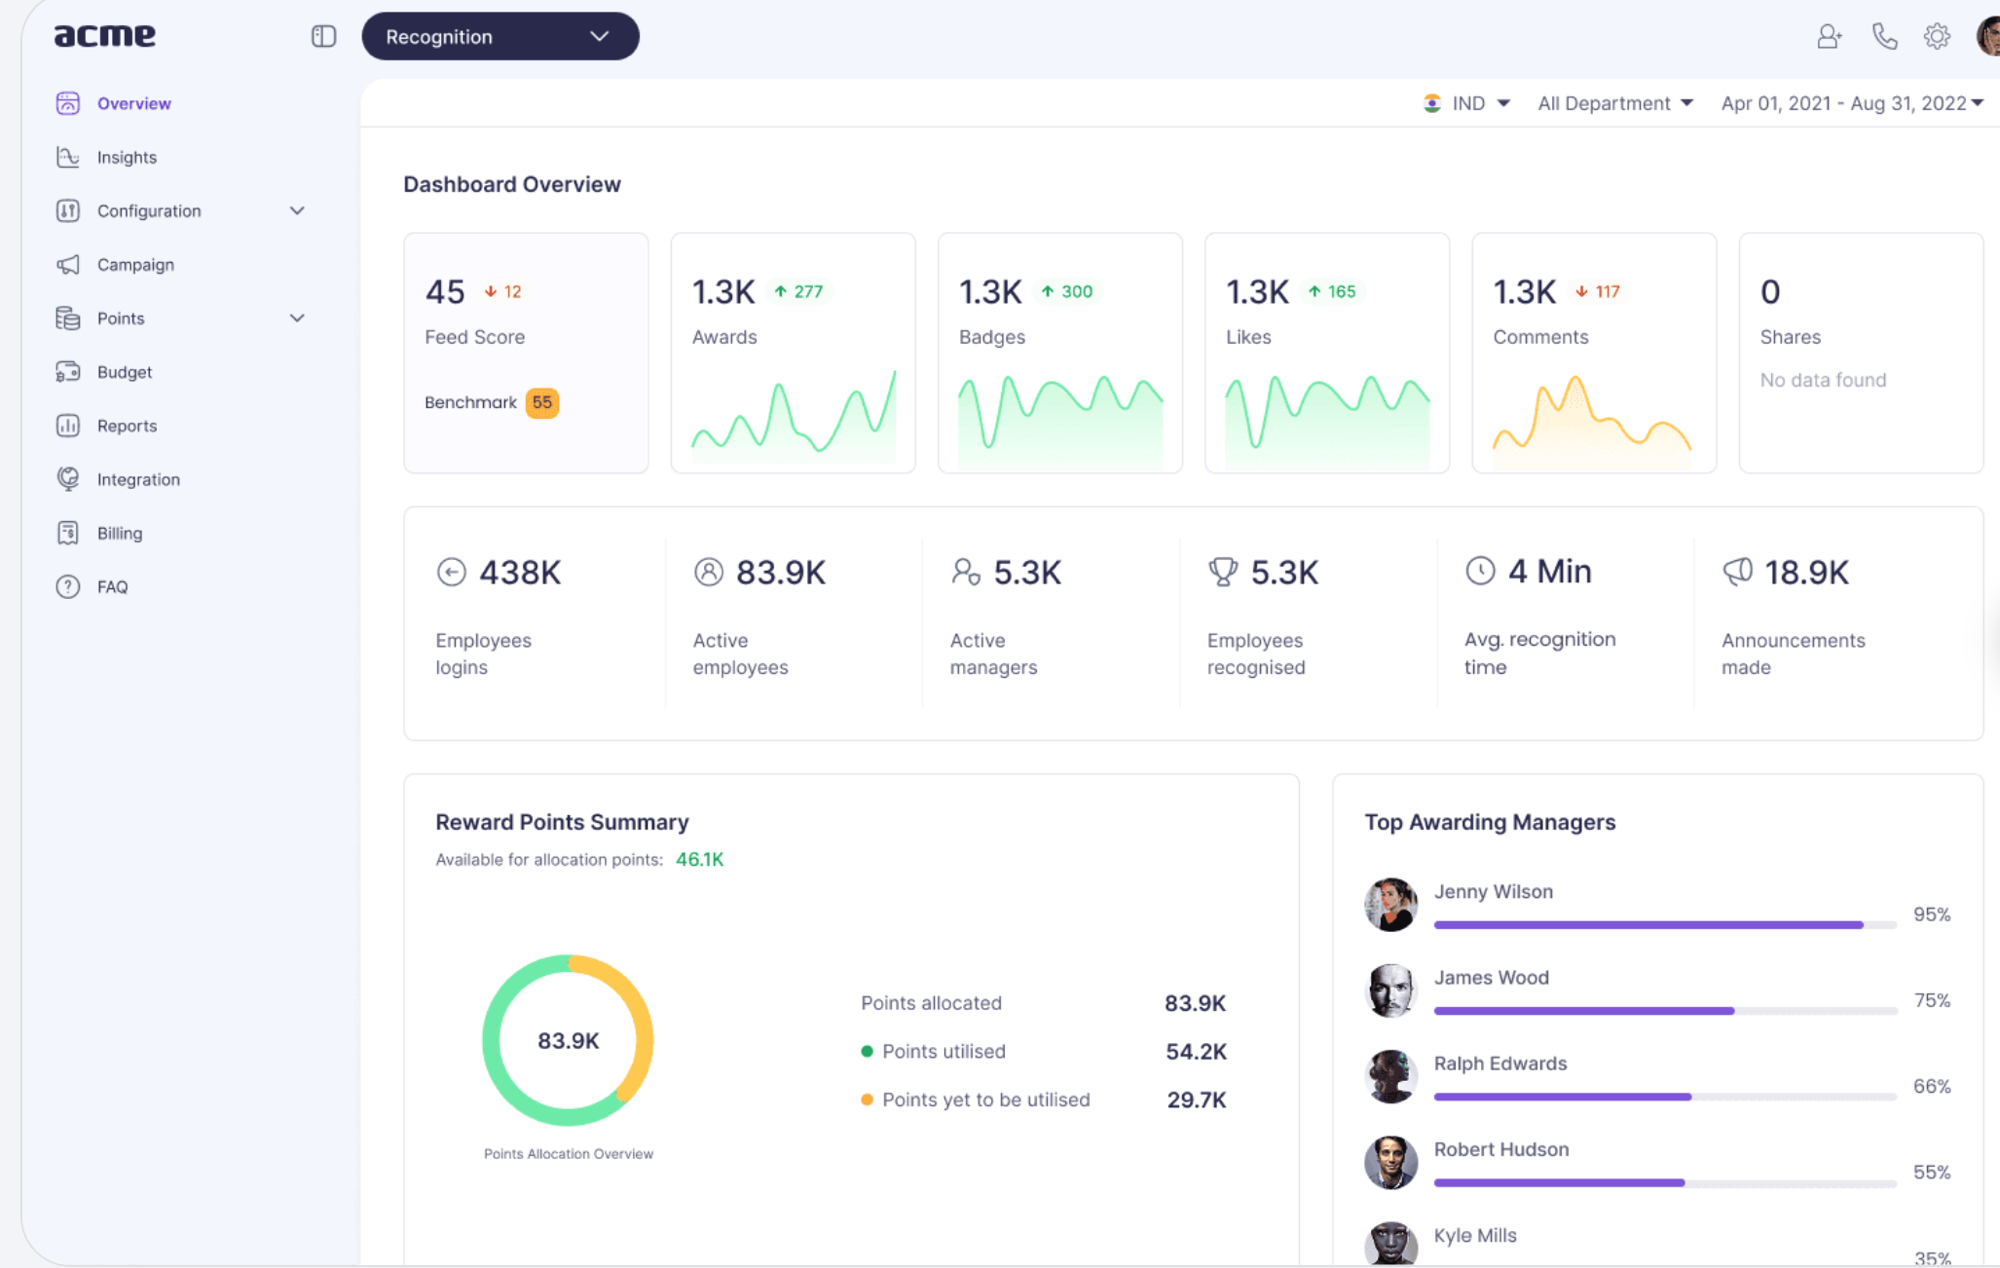
Task: Click the phone support icon
Action: pos(1884,37)
